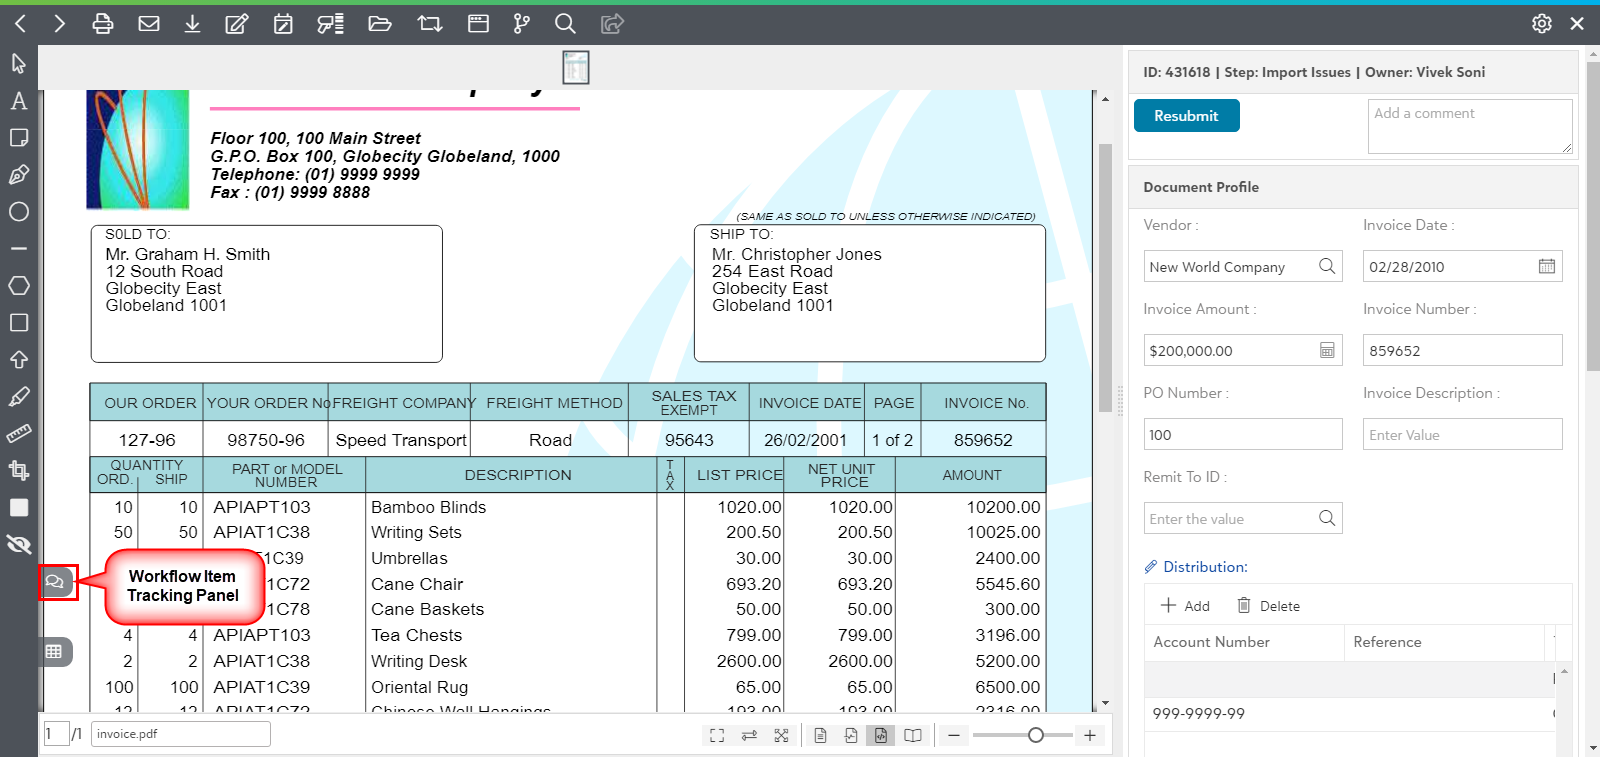Toggle the book view mode

click(913, 736)
